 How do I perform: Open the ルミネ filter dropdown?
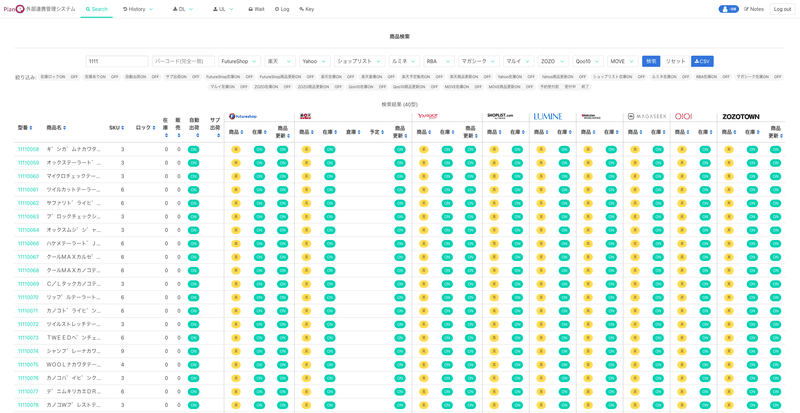[x=404, y=61]
